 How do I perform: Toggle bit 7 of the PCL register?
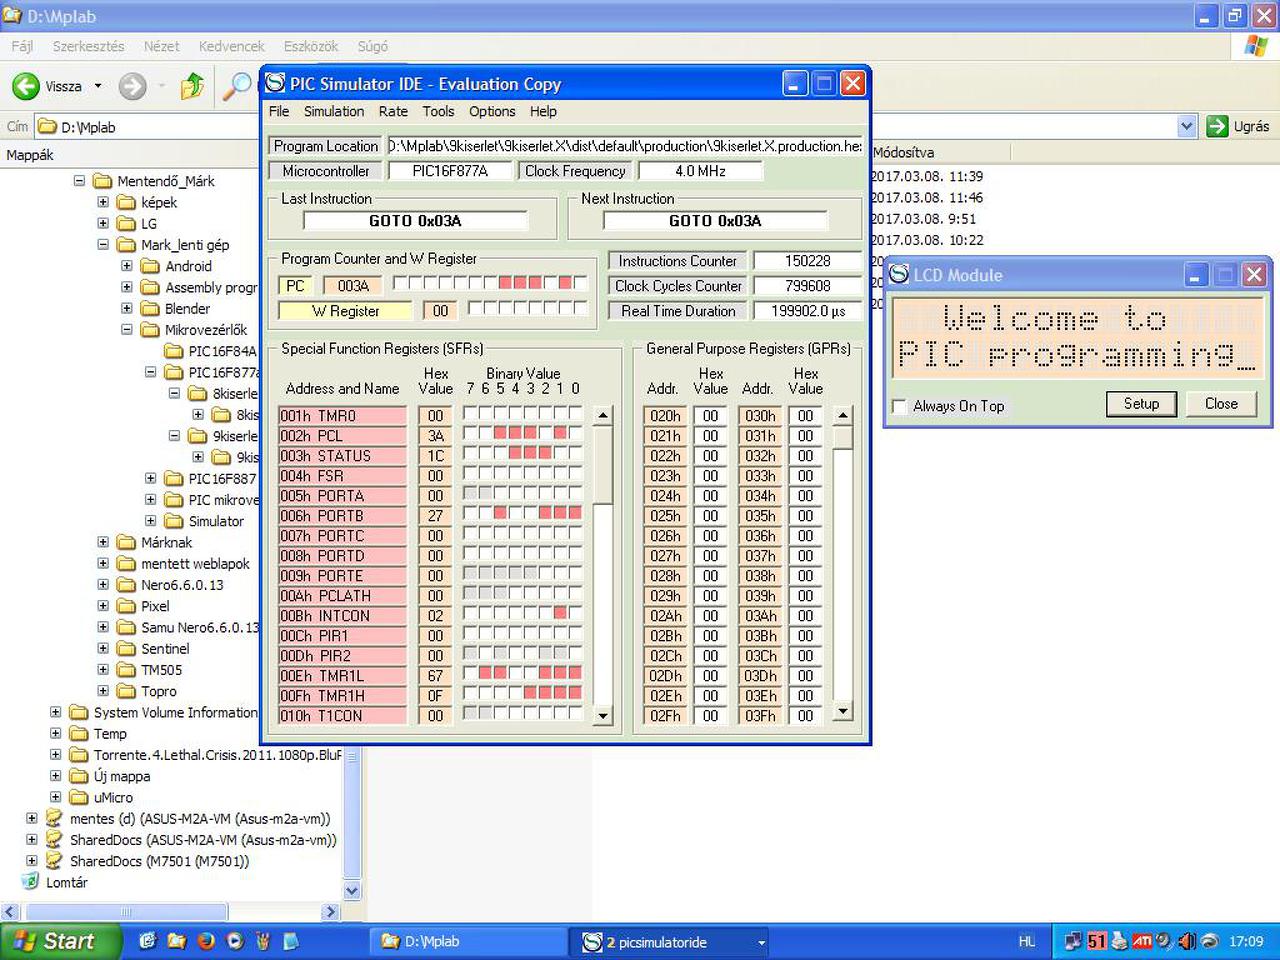(470, 433)
